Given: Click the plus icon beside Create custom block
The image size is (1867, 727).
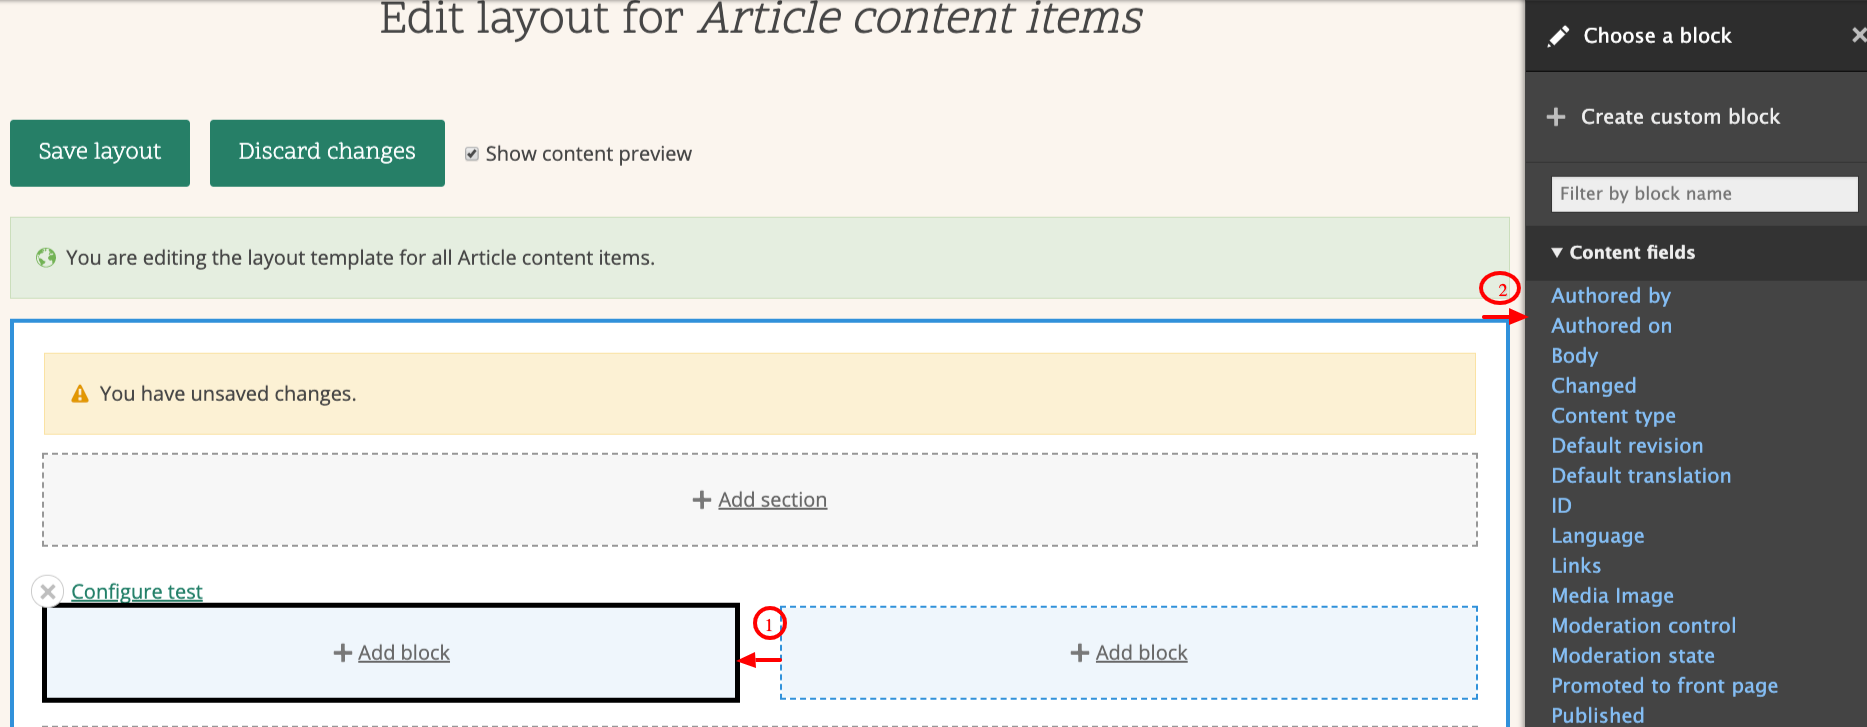Looking at the screenshot, I should click(x=1556, y=117).
